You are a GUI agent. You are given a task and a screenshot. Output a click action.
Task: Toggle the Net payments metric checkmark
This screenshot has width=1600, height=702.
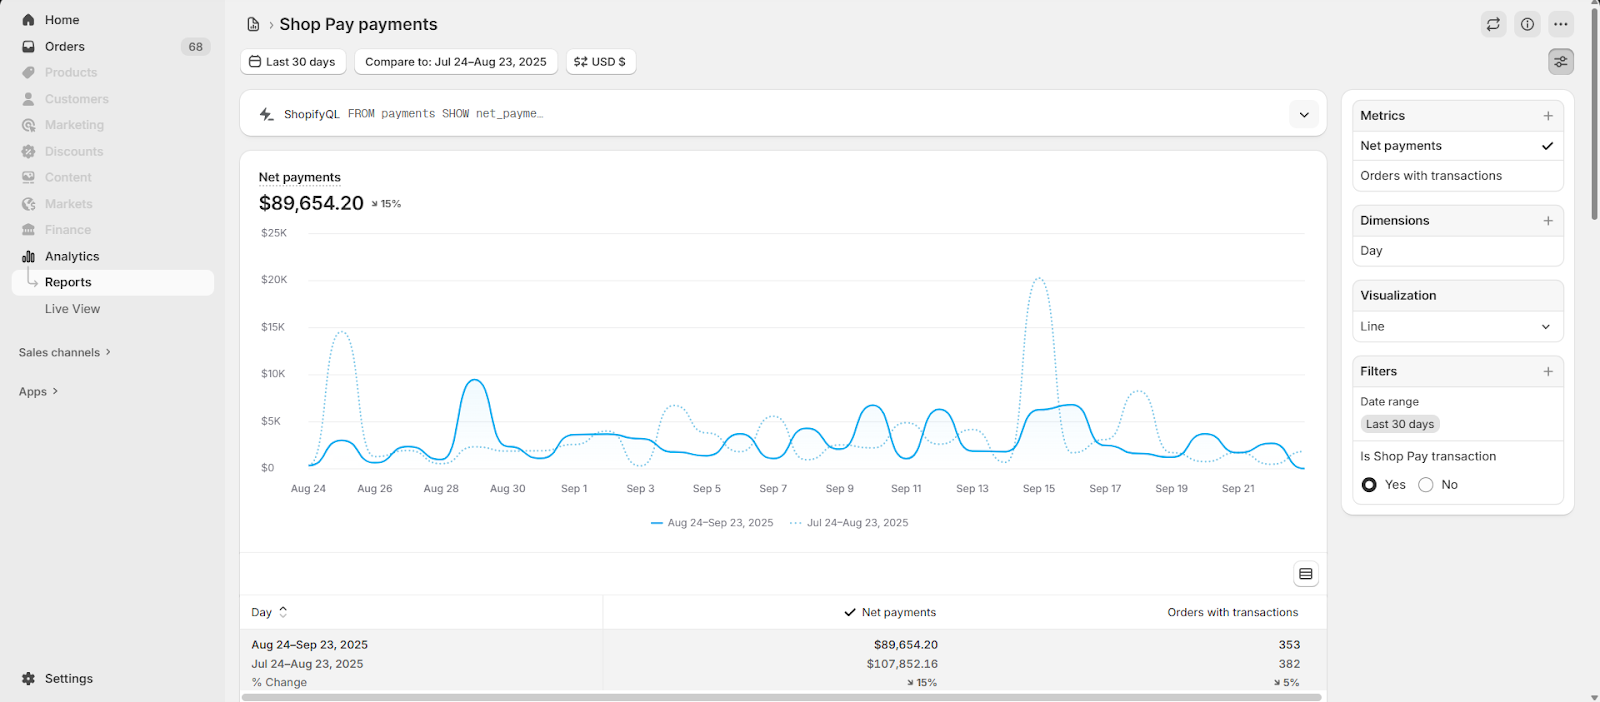pyautogui.click(x=1547, y=146)
